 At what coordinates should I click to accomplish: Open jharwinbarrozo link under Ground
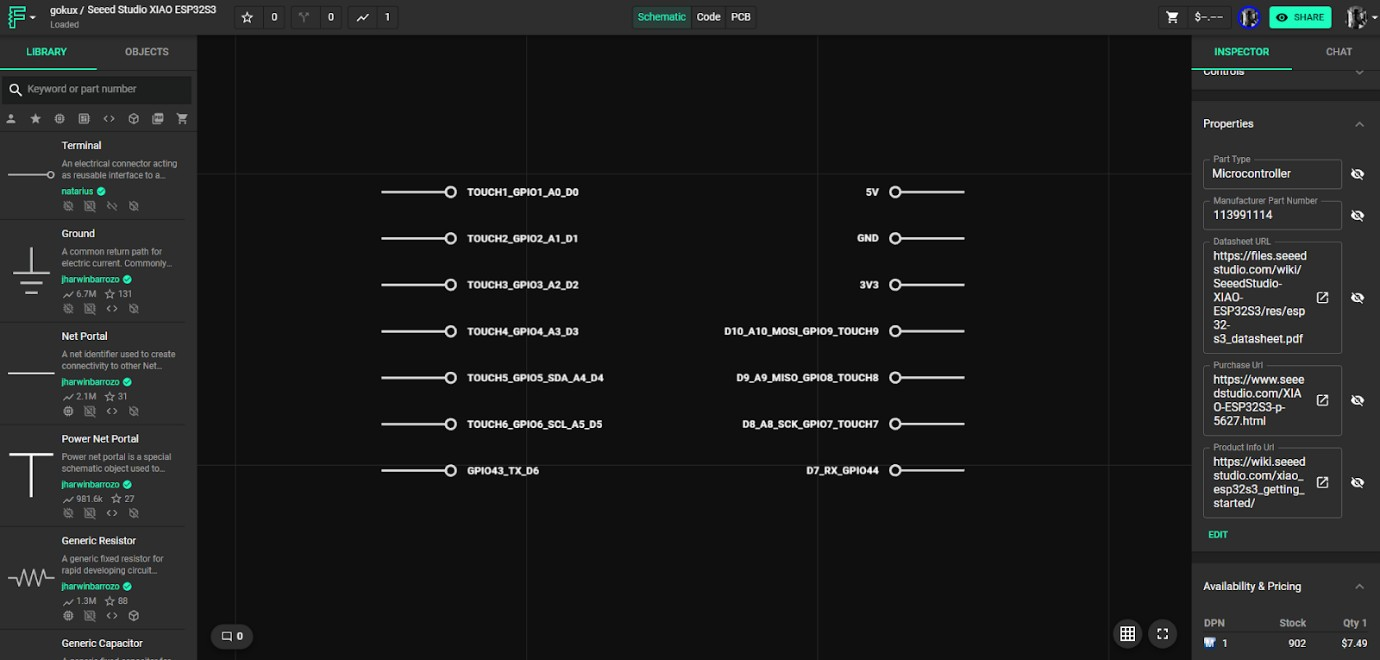[90, 280]
